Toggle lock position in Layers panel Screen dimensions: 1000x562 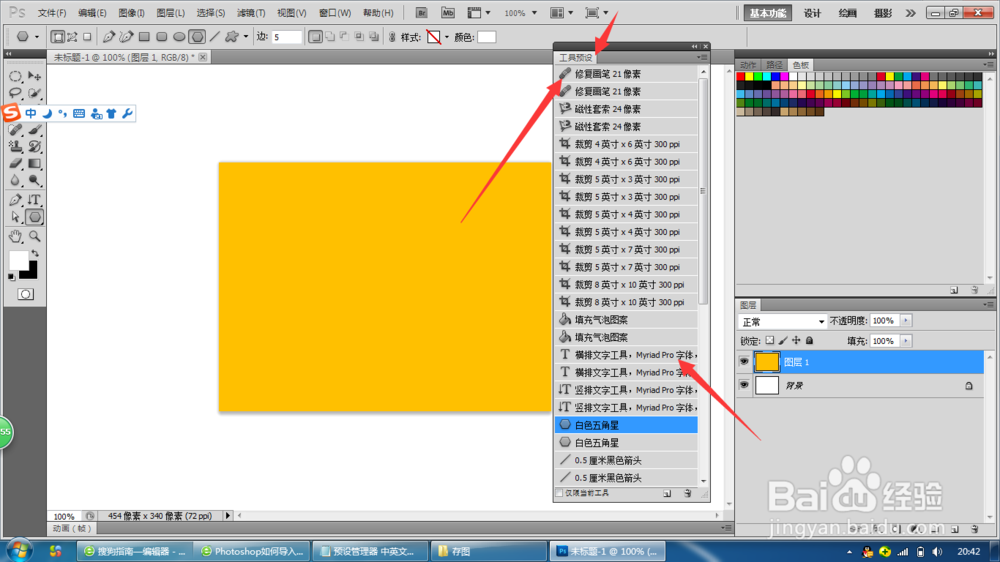click(x=796, y=341)
